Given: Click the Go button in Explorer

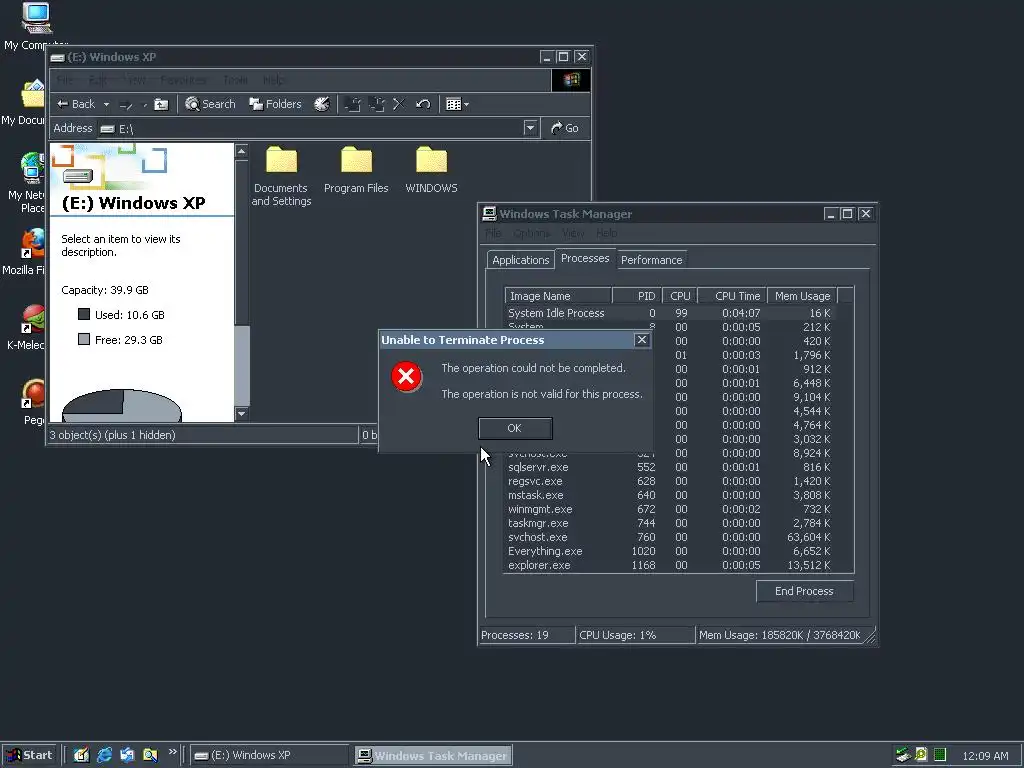Looking at the screenshot, I should [x=565, y=128].
